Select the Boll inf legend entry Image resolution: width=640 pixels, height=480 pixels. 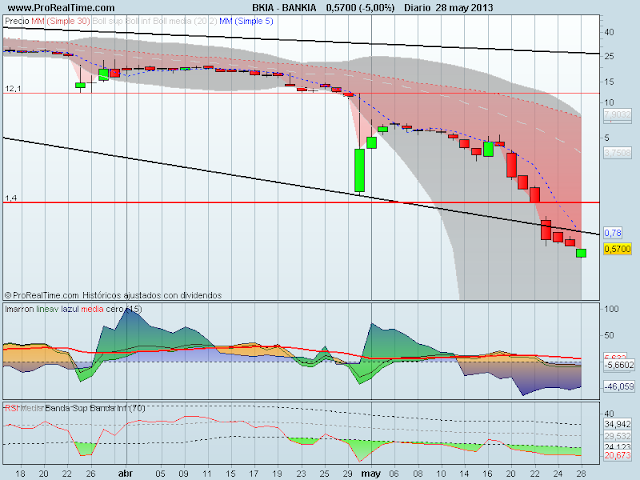coord(138,21)
